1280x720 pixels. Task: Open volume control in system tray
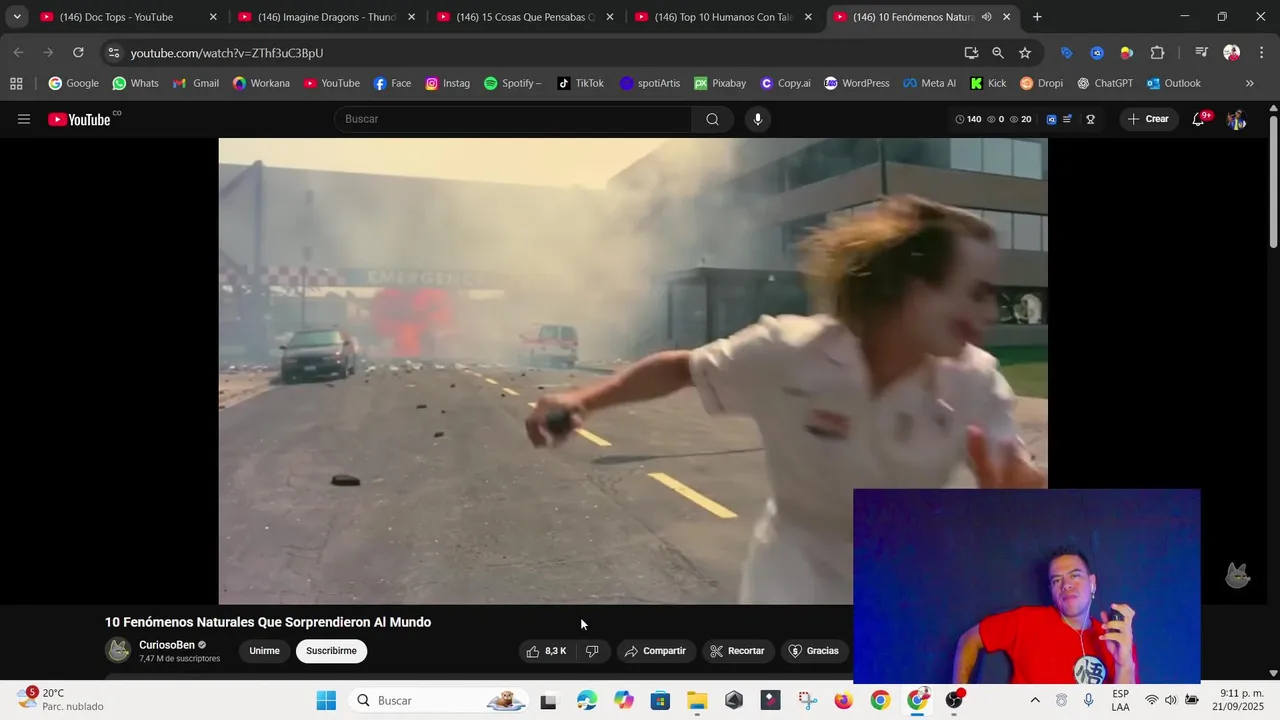pos(1171,700)
